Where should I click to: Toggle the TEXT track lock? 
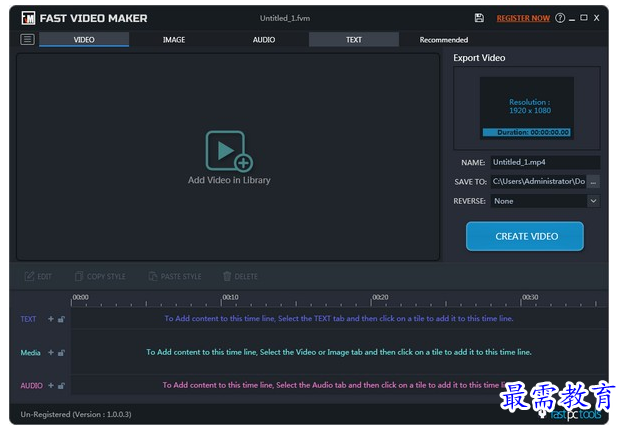pos(61,319)
